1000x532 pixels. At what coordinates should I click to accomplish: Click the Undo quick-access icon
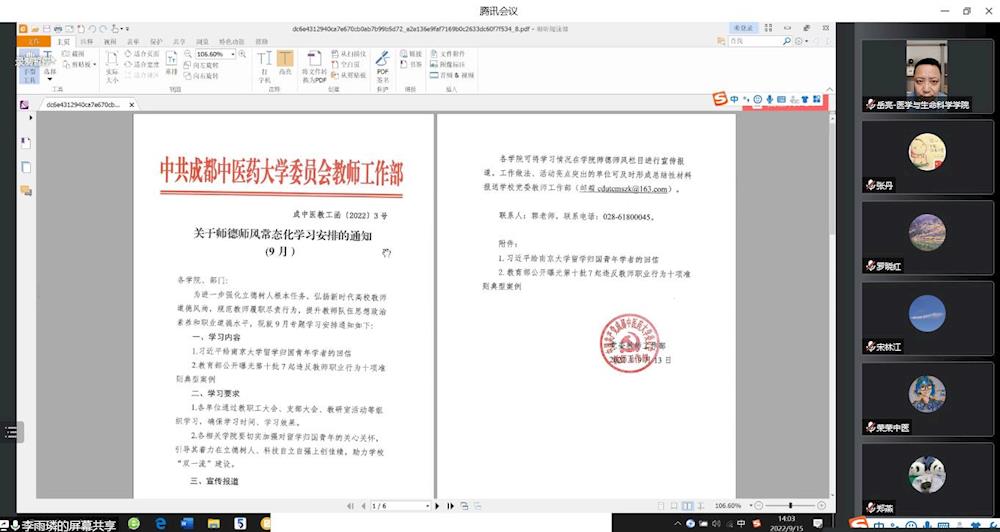click(92, 29)
